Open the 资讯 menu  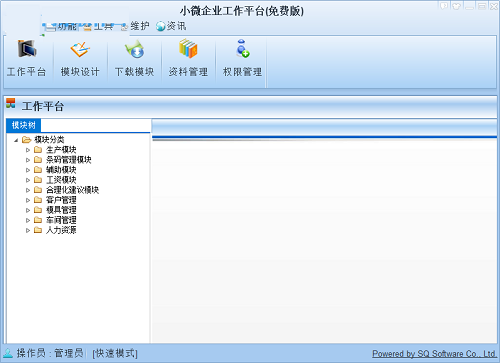click(x=171, y=26)
